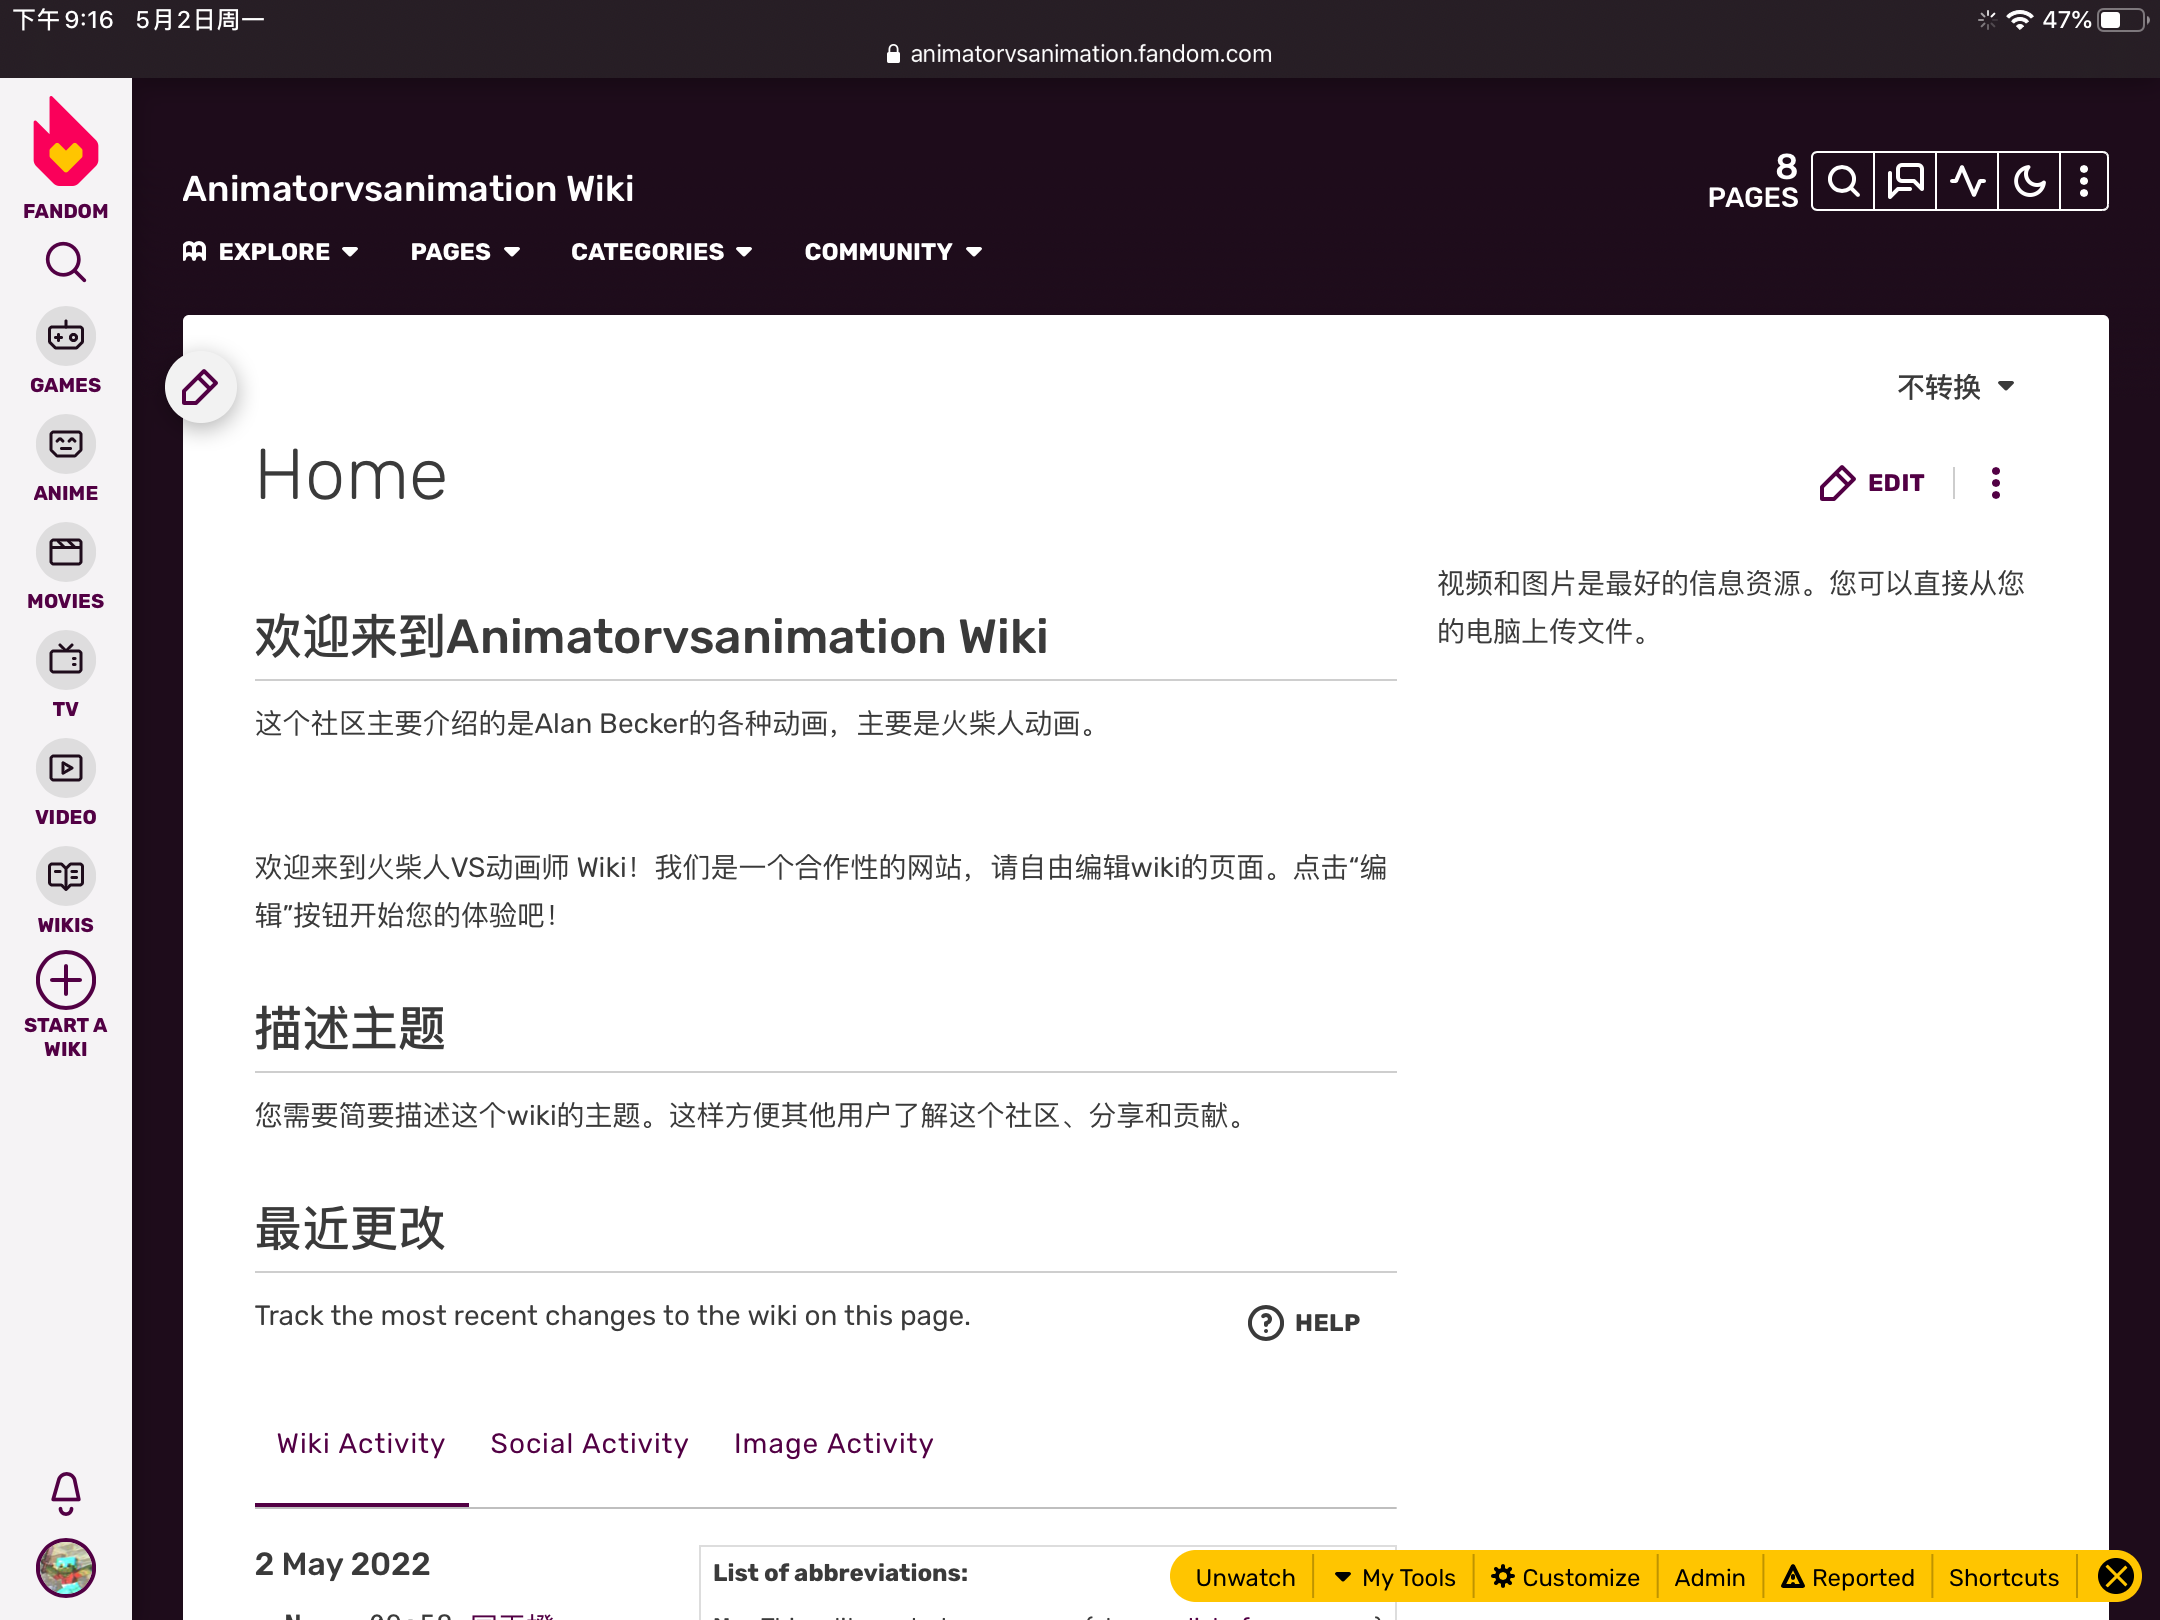Expand the Explore navigation dropdown
This screenshot has height=1620, width=2160.
click(271, 251)
